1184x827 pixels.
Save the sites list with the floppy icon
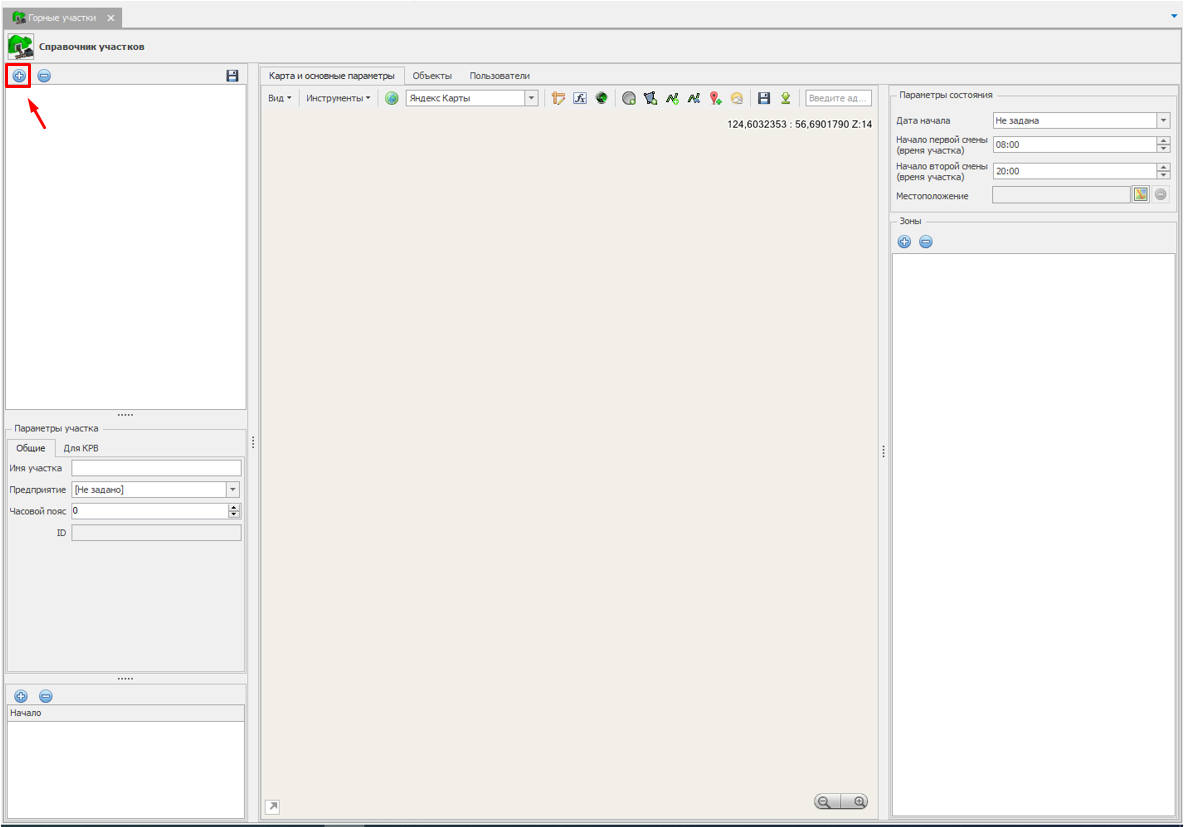(232, 76)
